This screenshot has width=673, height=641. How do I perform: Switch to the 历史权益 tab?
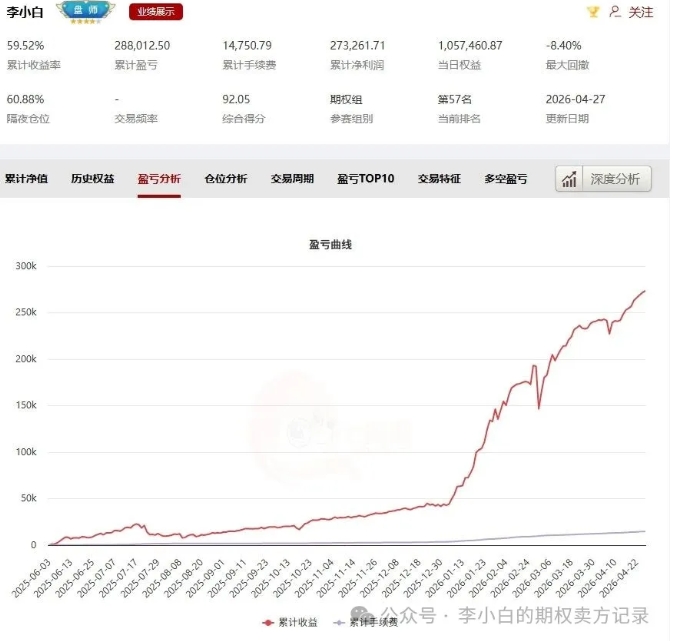[93, 179]
